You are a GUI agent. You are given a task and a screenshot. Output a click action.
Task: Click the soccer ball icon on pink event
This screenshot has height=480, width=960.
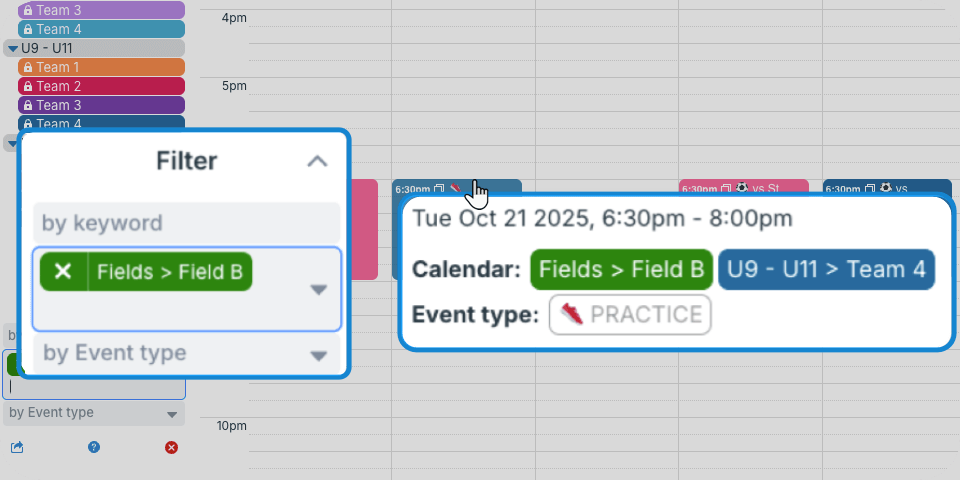(x=741, y=187)
